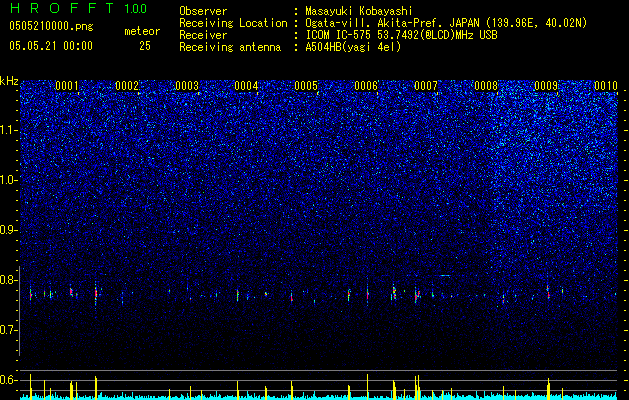Click time marker 0008
The image size is (629, 400).
click(x=486, y=86)
